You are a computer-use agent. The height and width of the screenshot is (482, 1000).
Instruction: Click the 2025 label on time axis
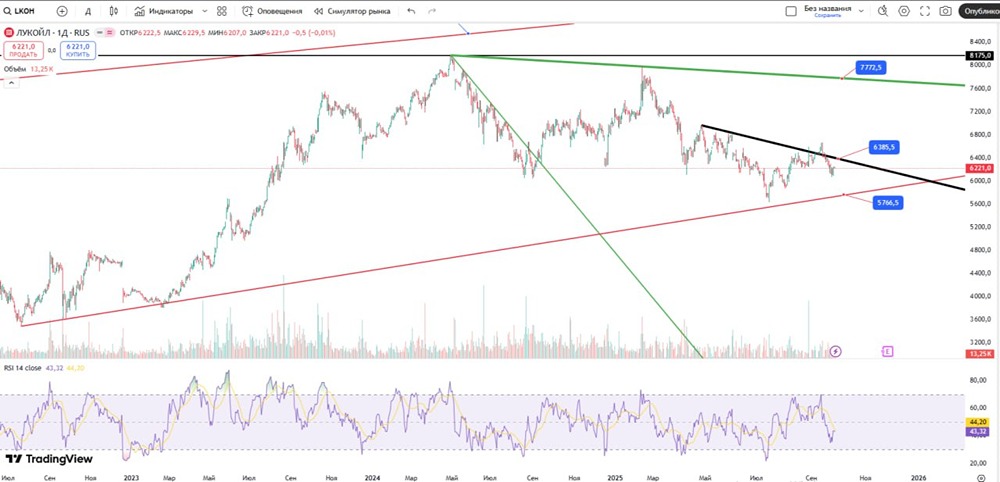[615, 476]
